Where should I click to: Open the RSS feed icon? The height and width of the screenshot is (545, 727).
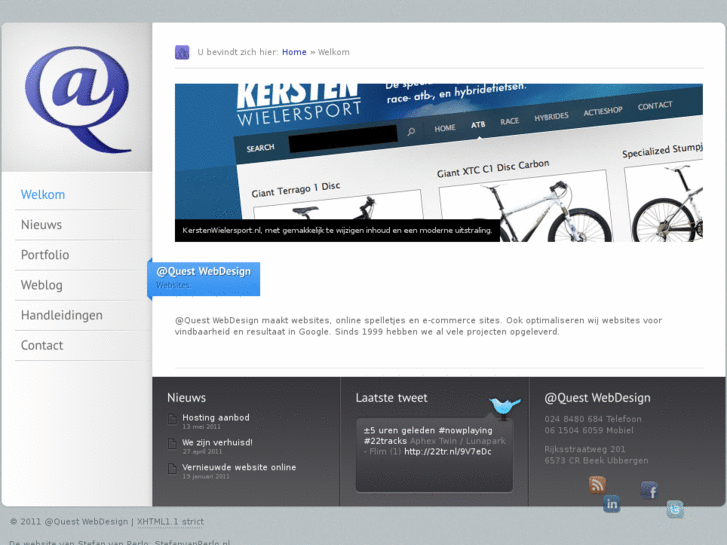tap(597, 485)
